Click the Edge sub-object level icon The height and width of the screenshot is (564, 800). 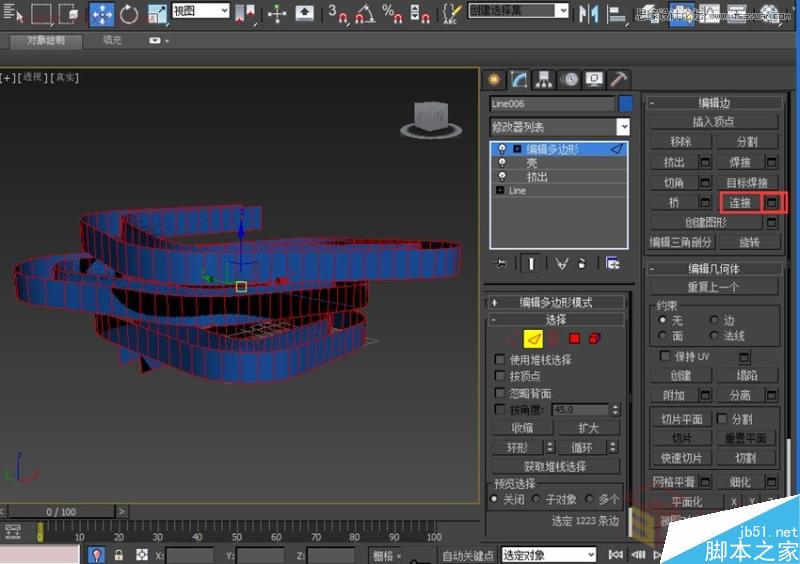(534, 340)
